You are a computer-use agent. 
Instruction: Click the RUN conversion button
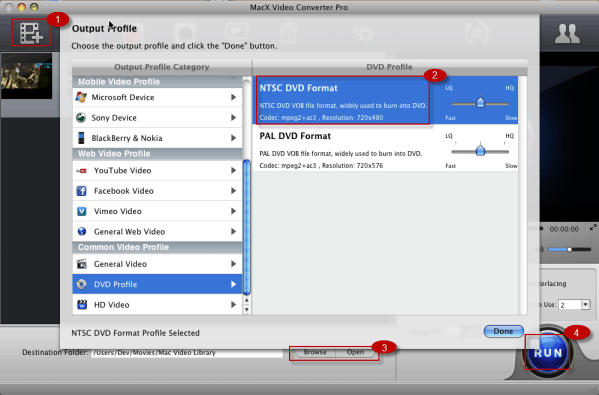pyautogui.click(x=547, y=352)
